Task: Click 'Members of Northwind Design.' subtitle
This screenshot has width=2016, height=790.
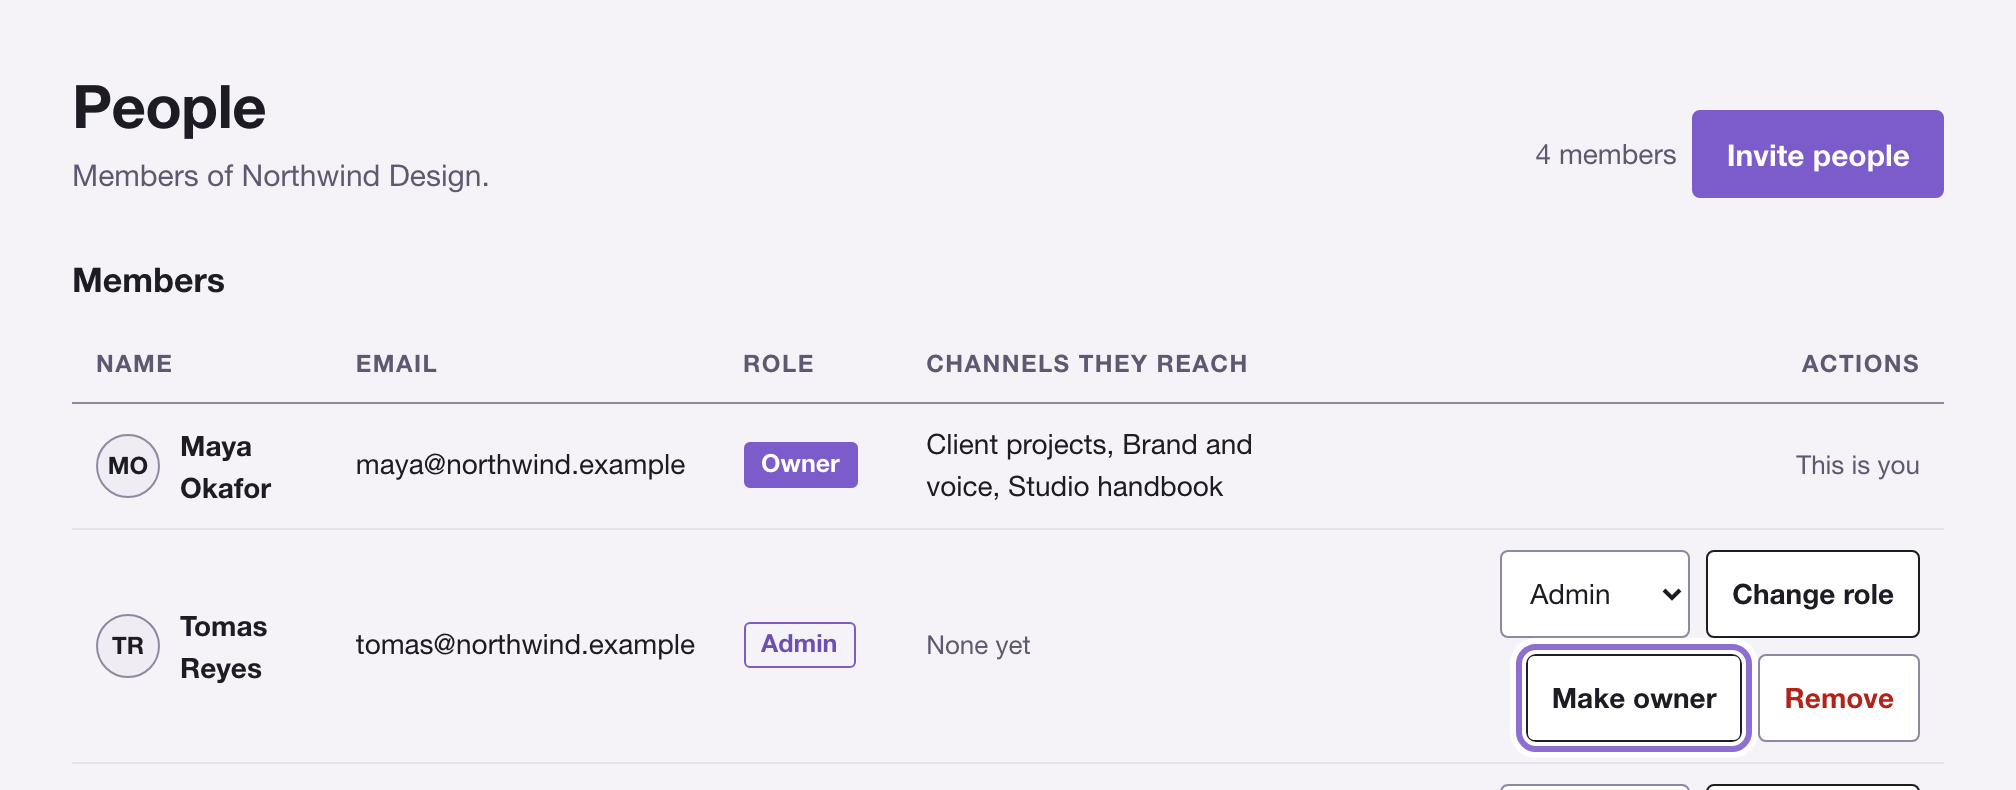Action: click(281, 176)
